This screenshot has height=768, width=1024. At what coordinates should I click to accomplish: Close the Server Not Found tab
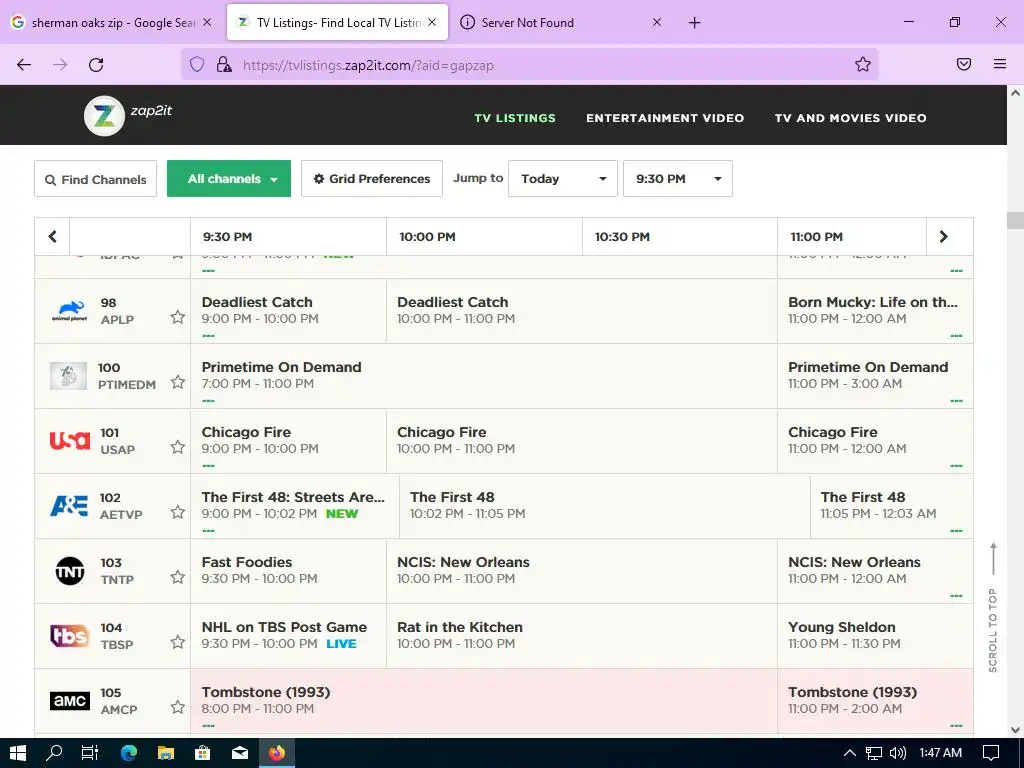(657, 23)
